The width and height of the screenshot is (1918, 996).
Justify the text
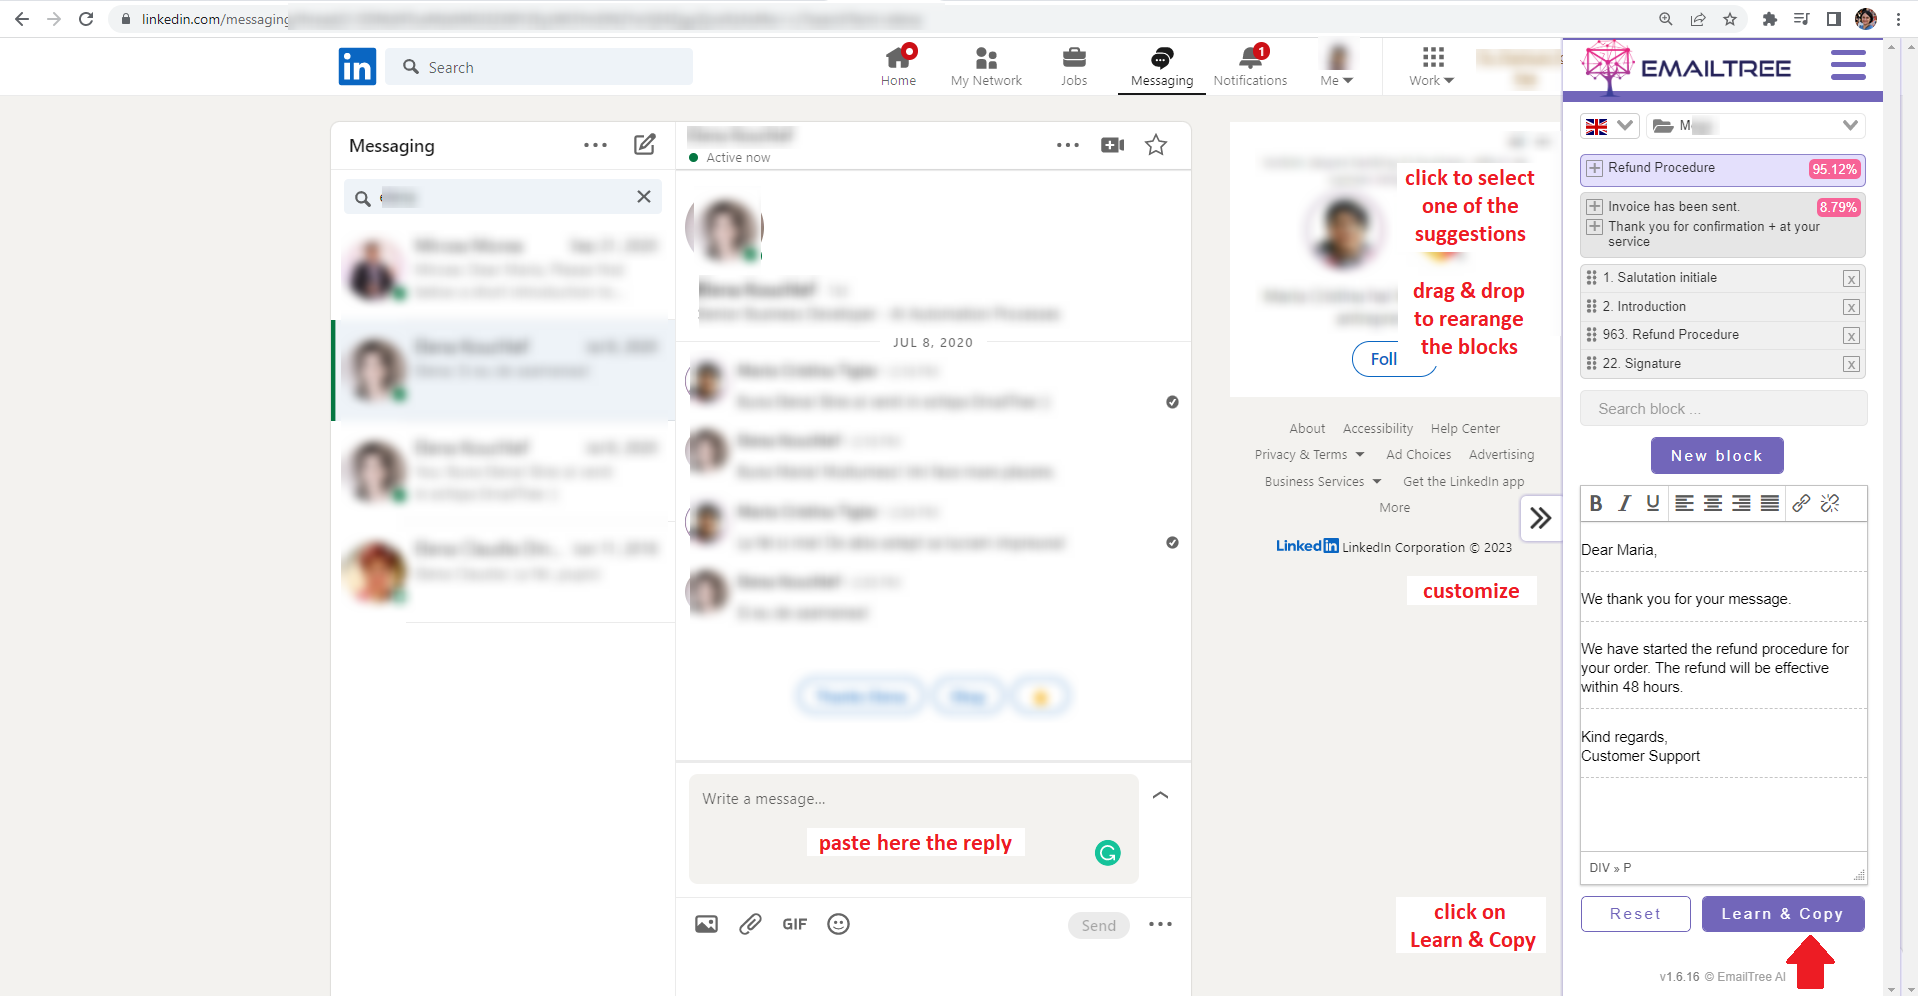point(1769,503)
